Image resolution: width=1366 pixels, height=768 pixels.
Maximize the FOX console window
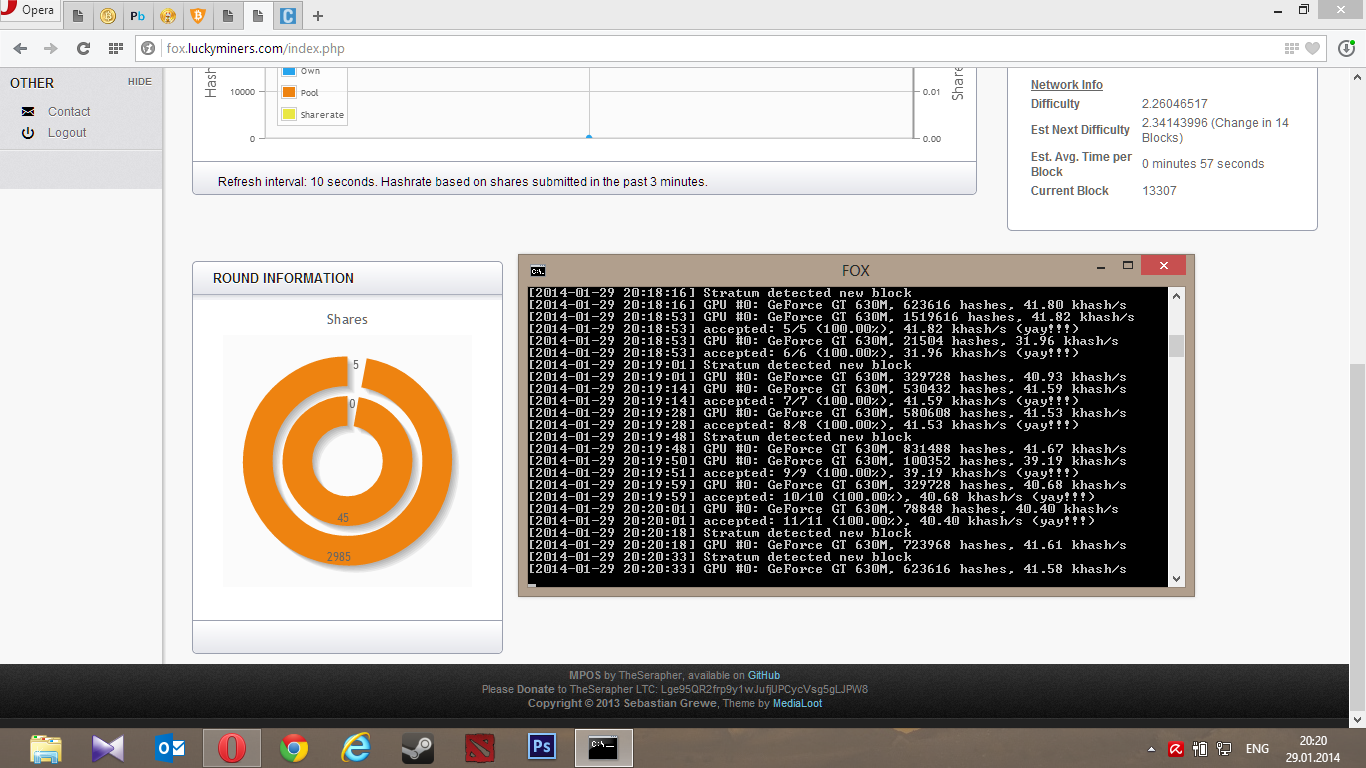(1127, 266)
